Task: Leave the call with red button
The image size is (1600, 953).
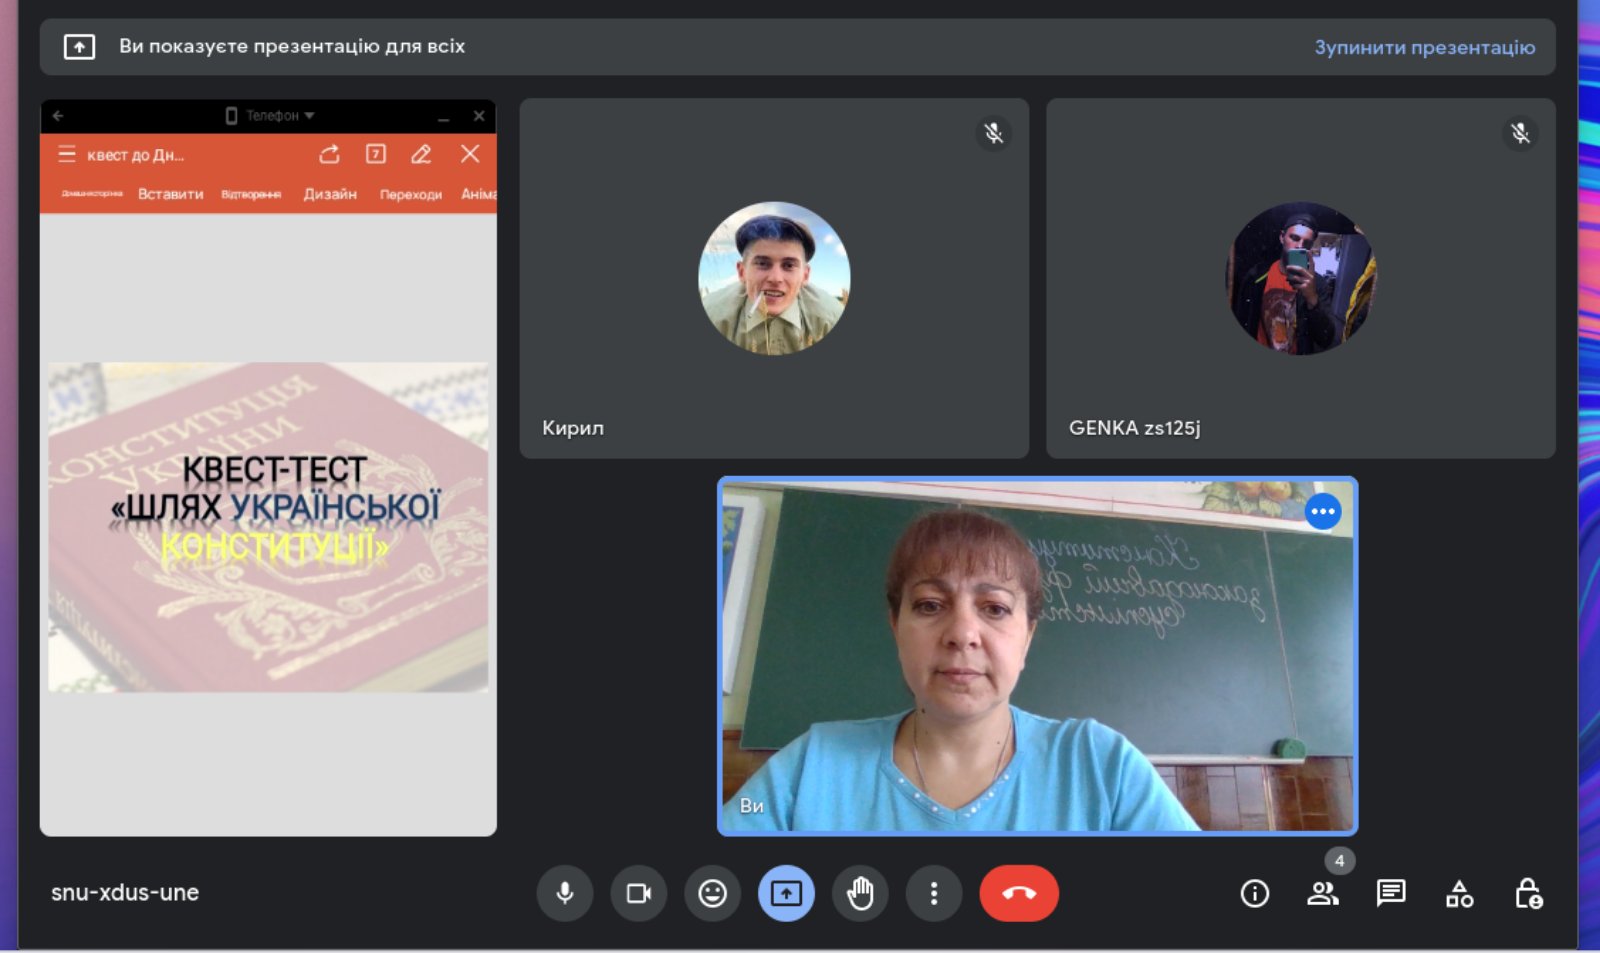Action: coord(1019,893)
